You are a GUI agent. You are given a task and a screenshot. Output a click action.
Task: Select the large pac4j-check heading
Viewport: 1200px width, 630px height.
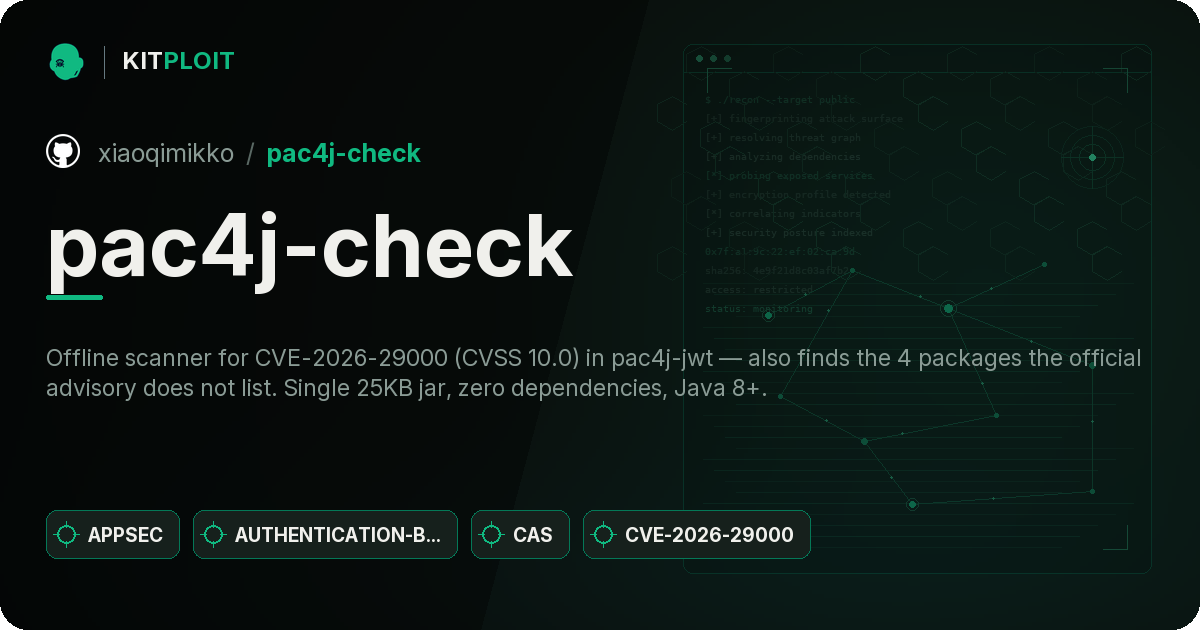pos(309,248)
